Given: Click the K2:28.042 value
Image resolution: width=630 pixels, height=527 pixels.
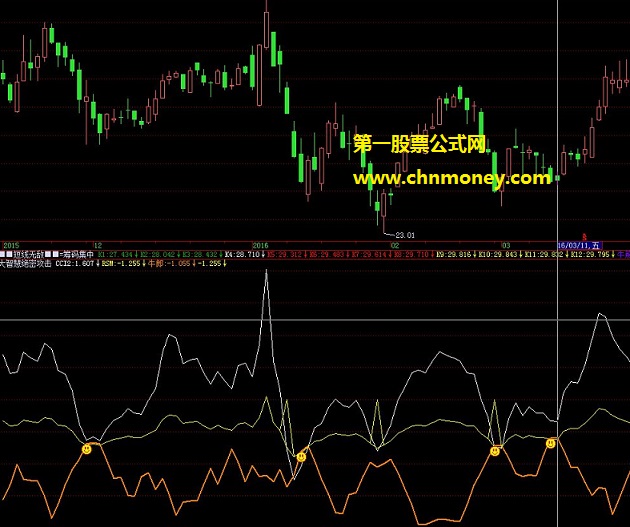Looking at the screenshot, I should click(x=160, y=254).
